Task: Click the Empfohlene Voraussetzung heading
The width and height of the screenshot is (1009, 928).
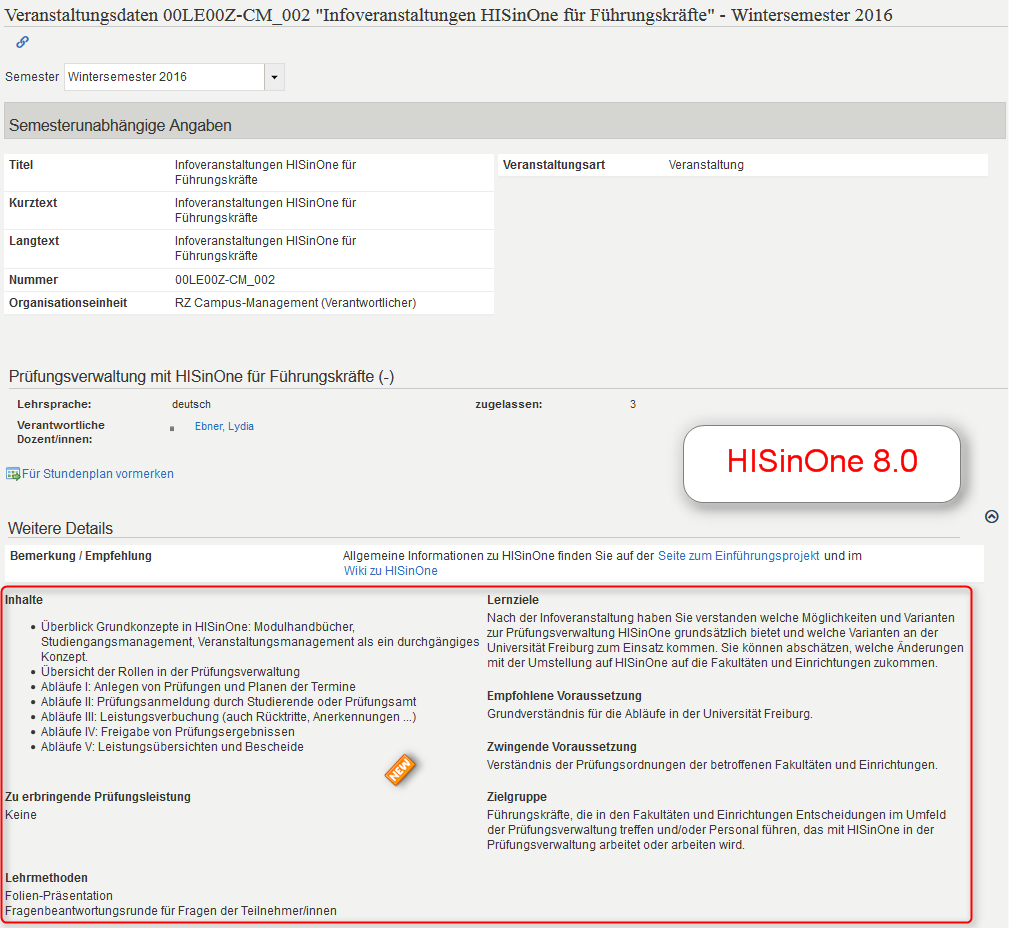Action: [x=564, y=696]
